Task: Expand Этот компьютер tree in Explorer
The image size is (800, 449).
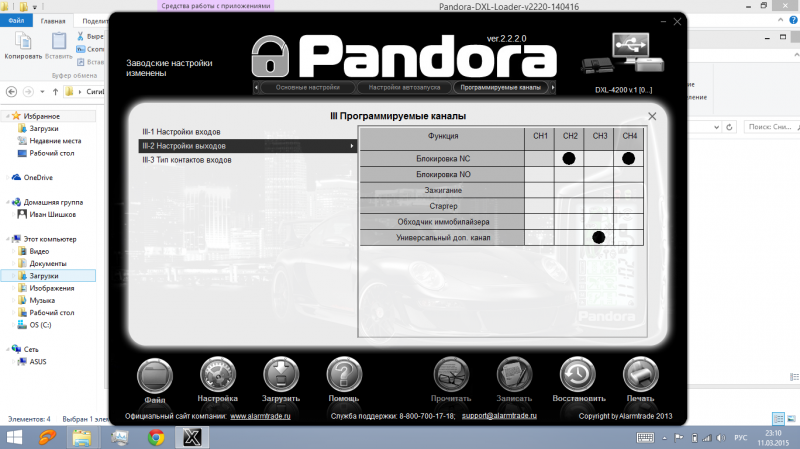Action: tap(10, 239)
